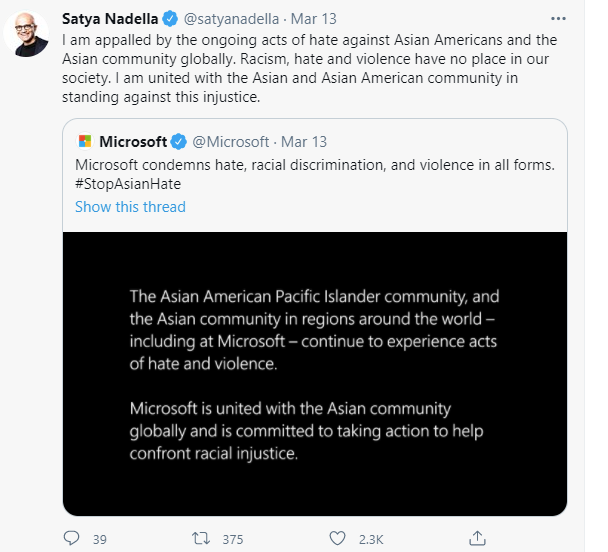This screenshot has width=608, height=552.
Task: Click the 375 retweets count
Action: (x=232, y=539)
